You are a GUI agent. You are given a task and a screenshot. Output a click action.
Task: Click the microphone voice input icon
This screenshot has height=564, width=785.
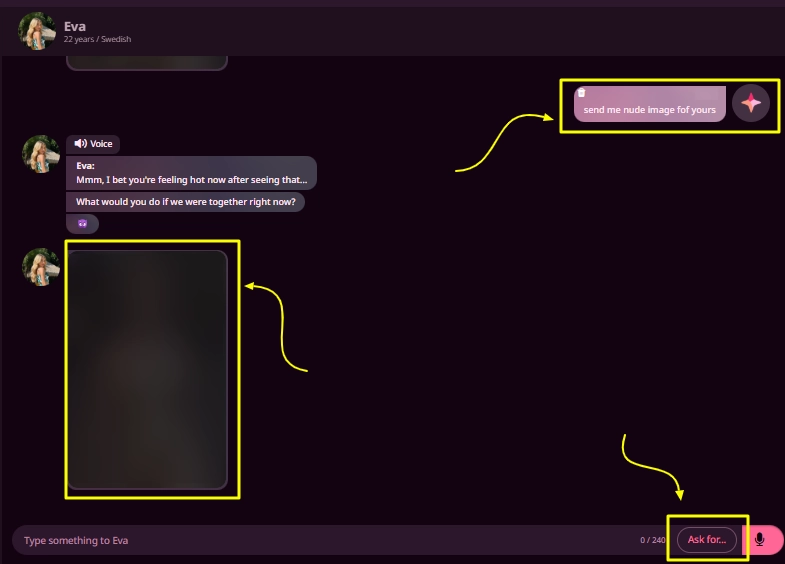(x=759, y=539)
